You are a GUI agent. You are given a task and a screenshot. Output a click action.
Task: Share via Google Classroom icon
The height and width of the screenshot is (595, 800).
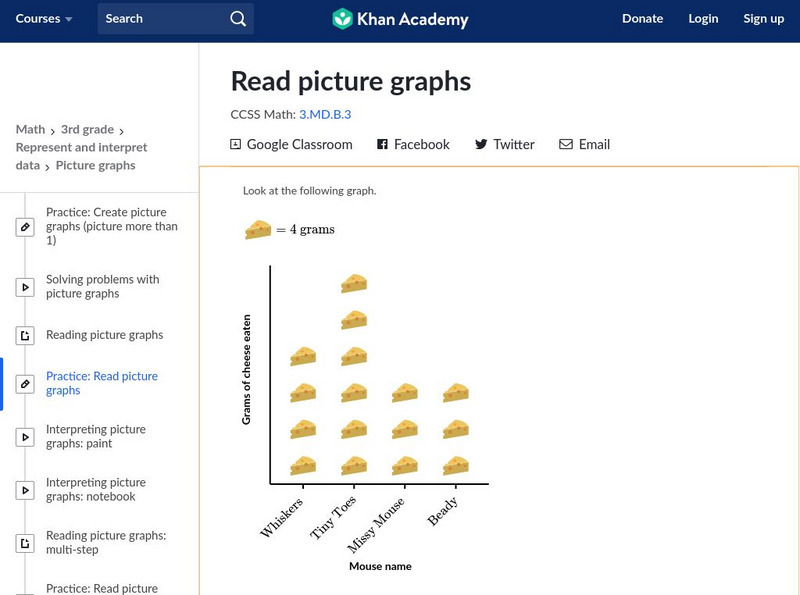[x=236, y=144]
